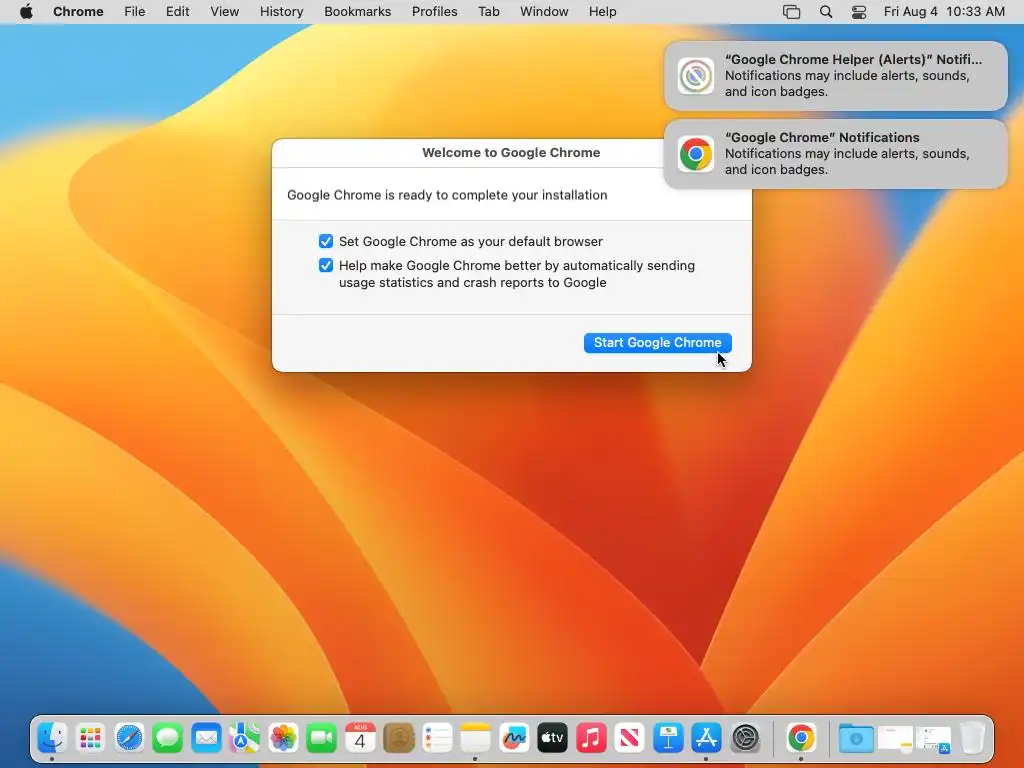
Task: Open Mail app in the Dock
Action: [x=206, y=738]
